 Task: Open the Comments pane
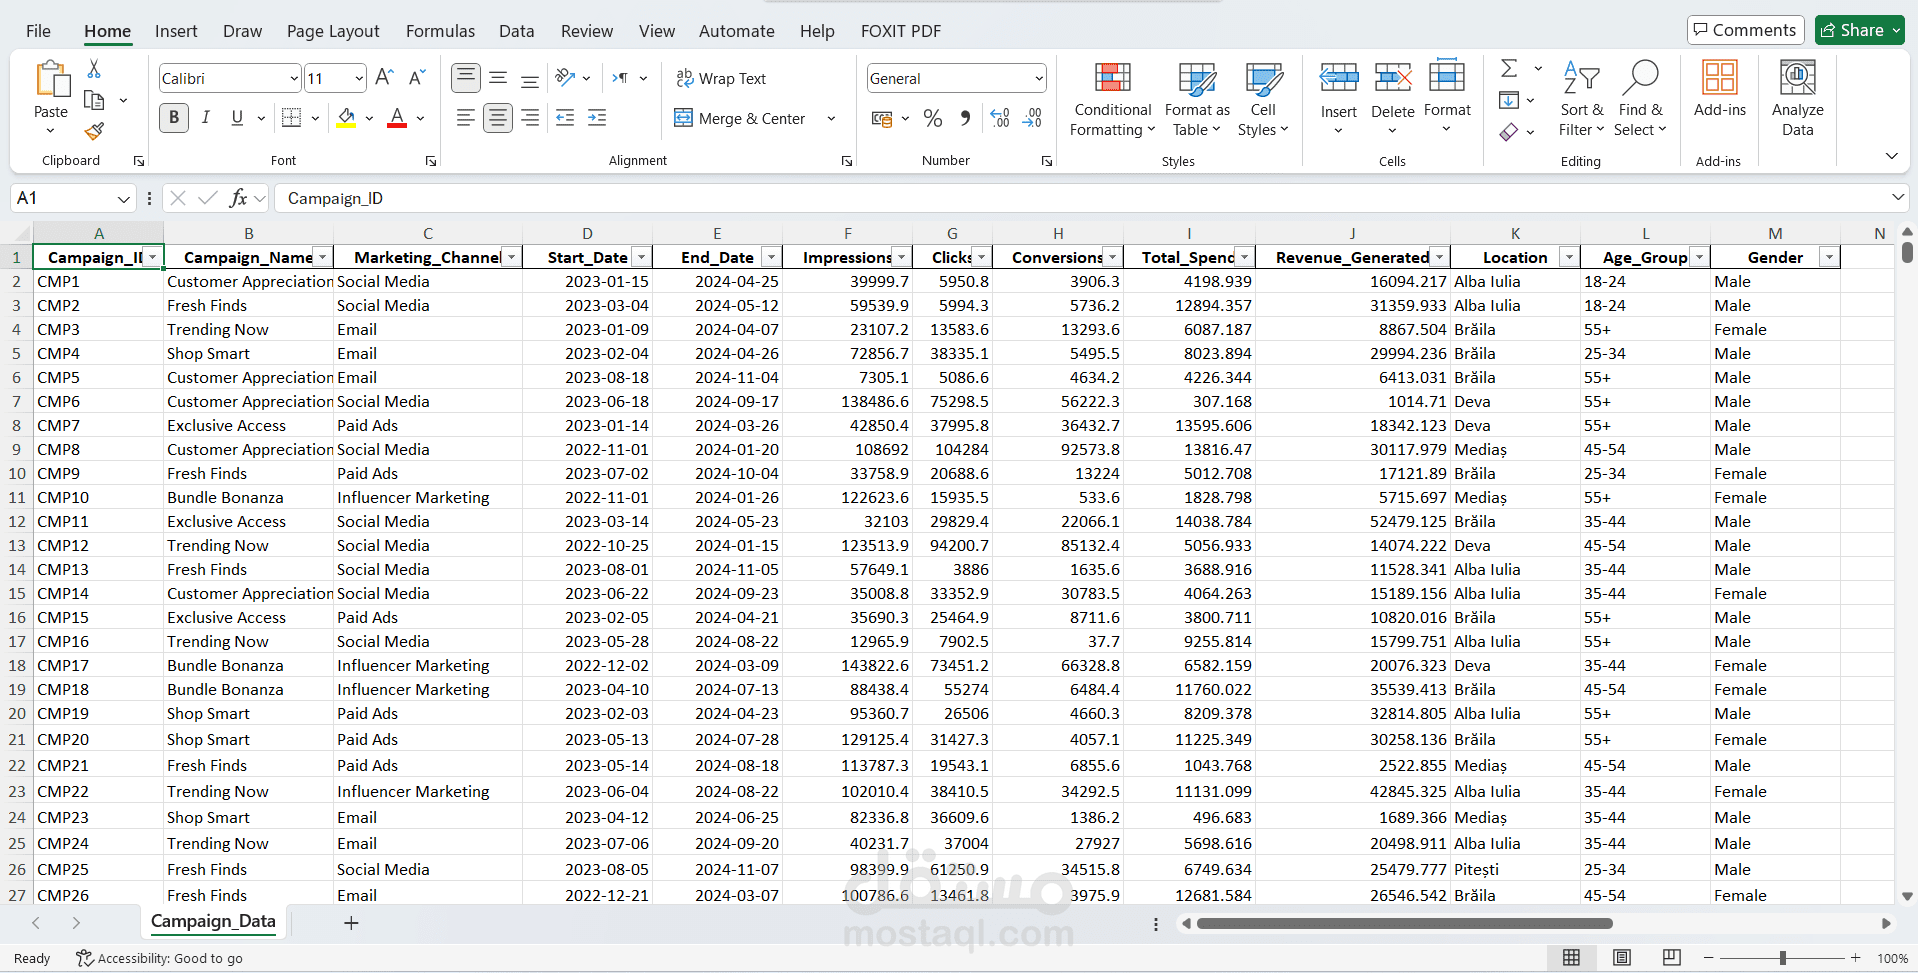[1746, 30]
